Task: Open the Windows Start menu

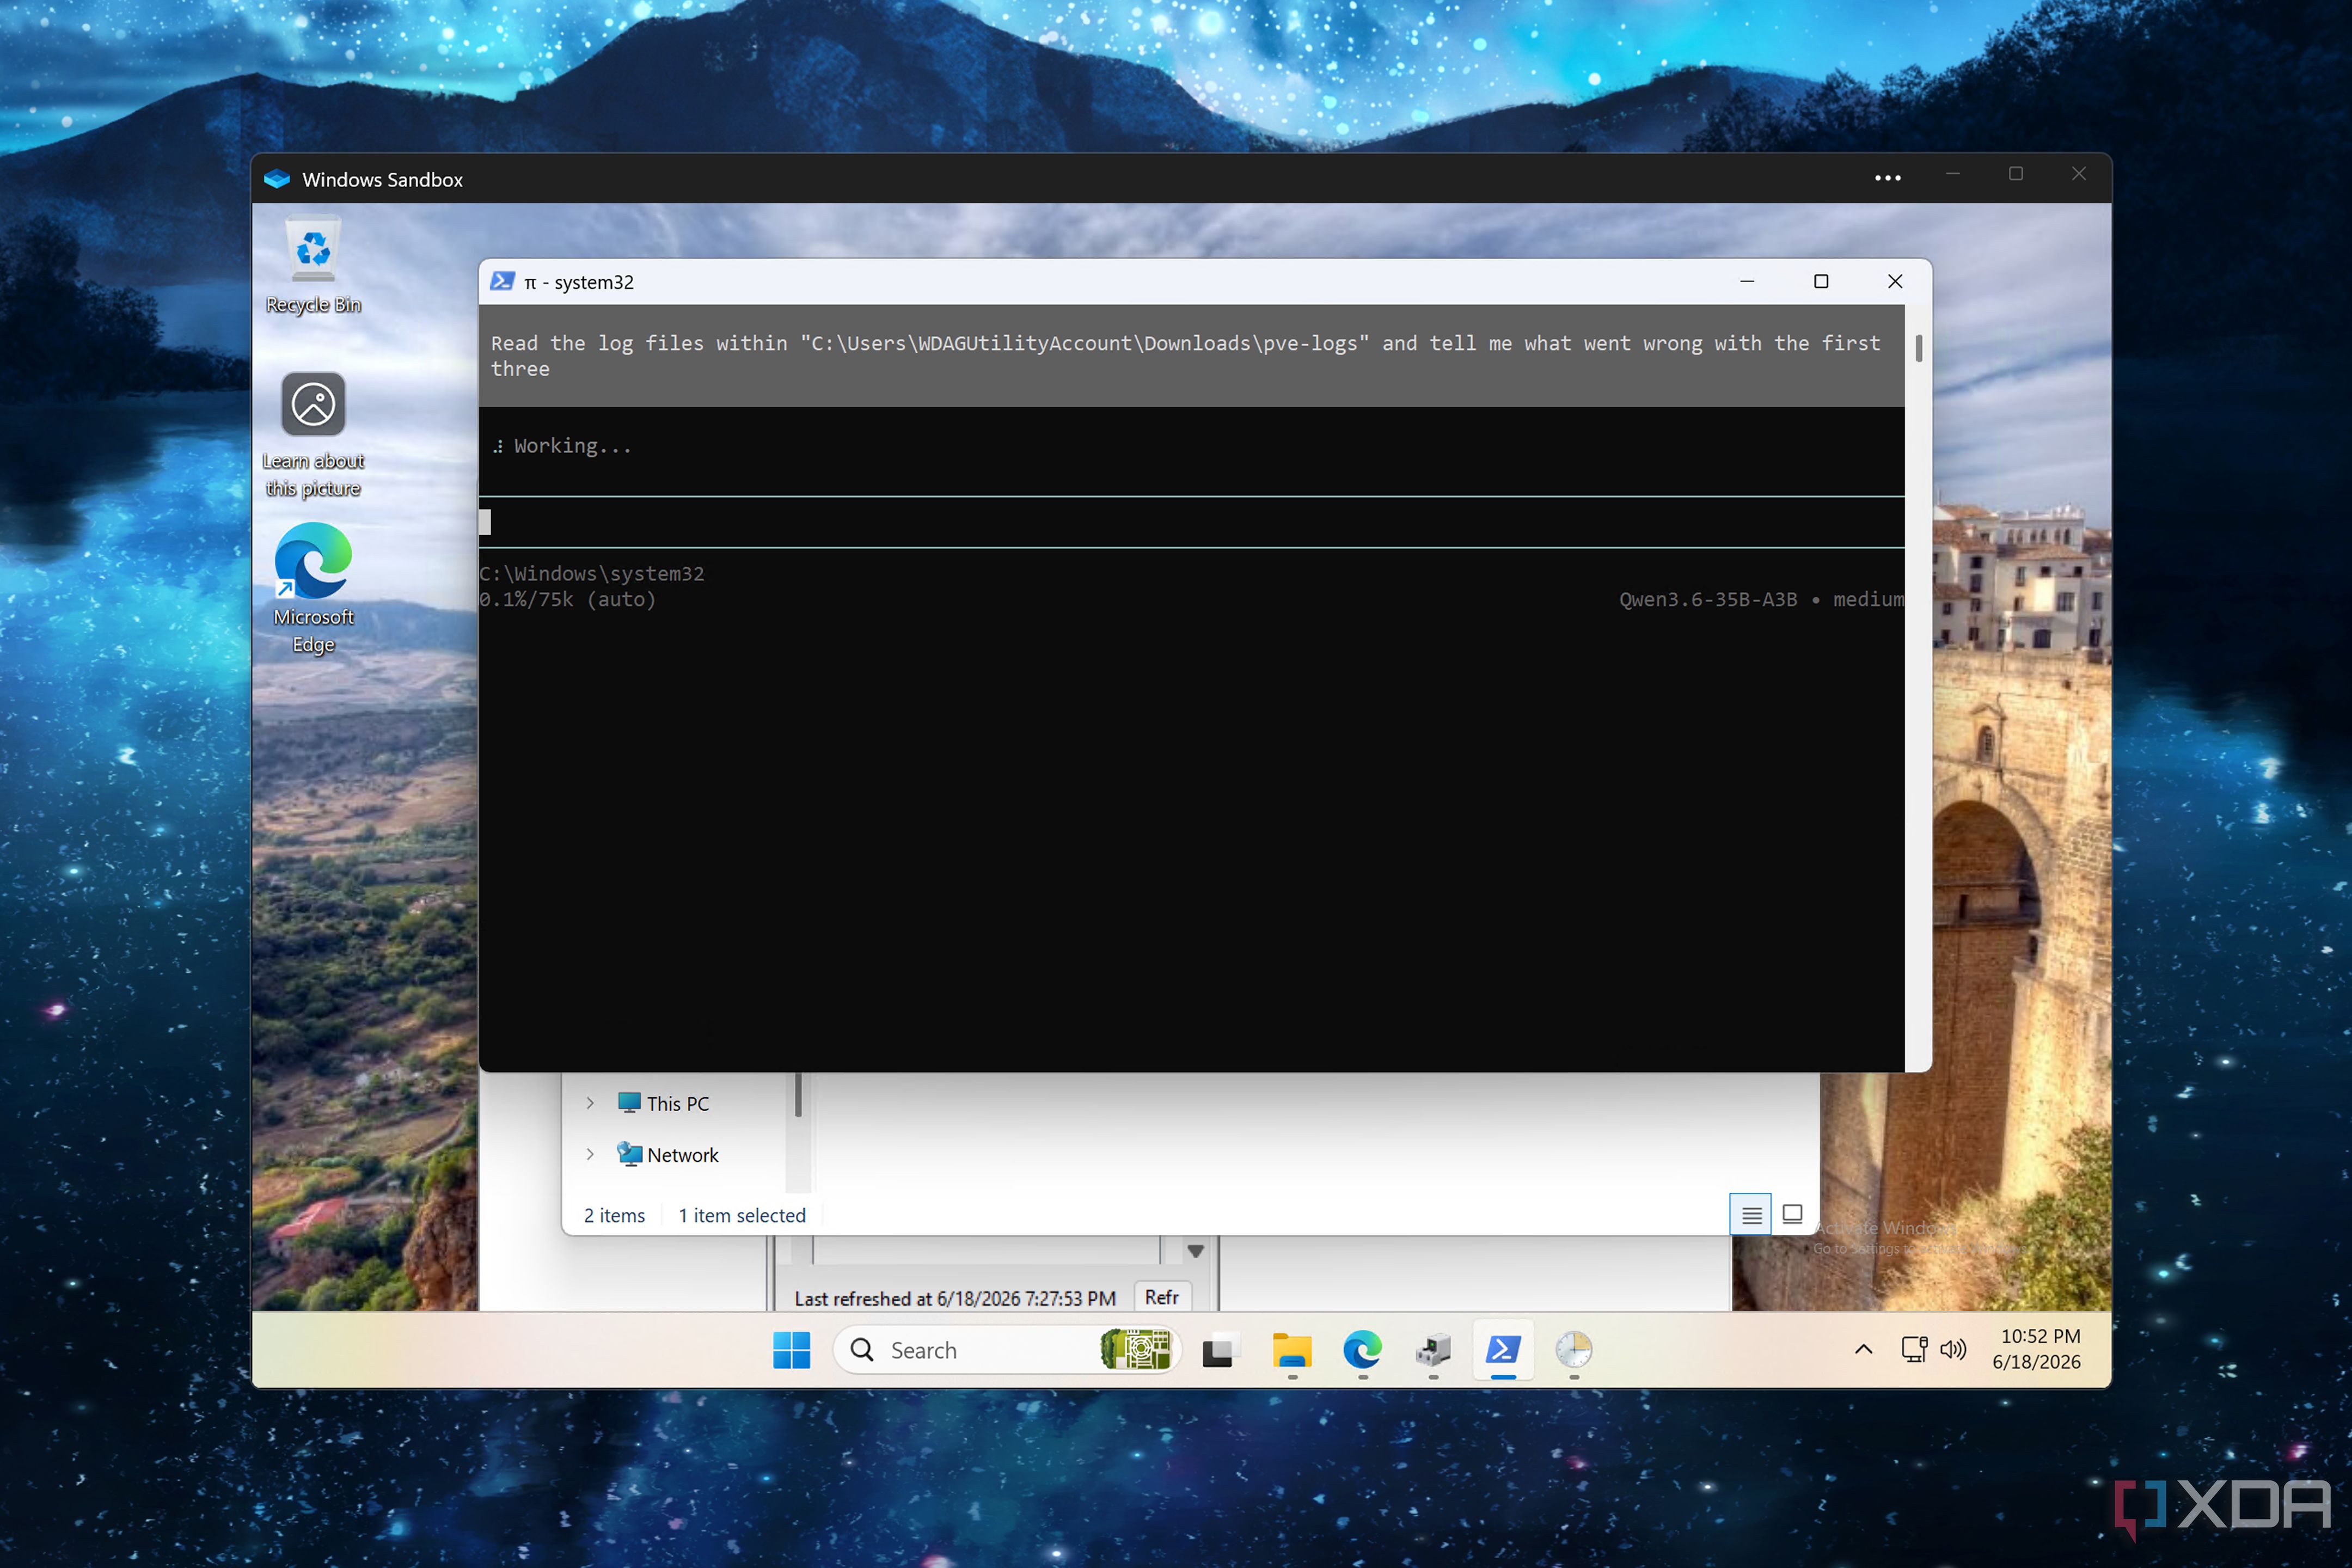Action: [791, 1350]
